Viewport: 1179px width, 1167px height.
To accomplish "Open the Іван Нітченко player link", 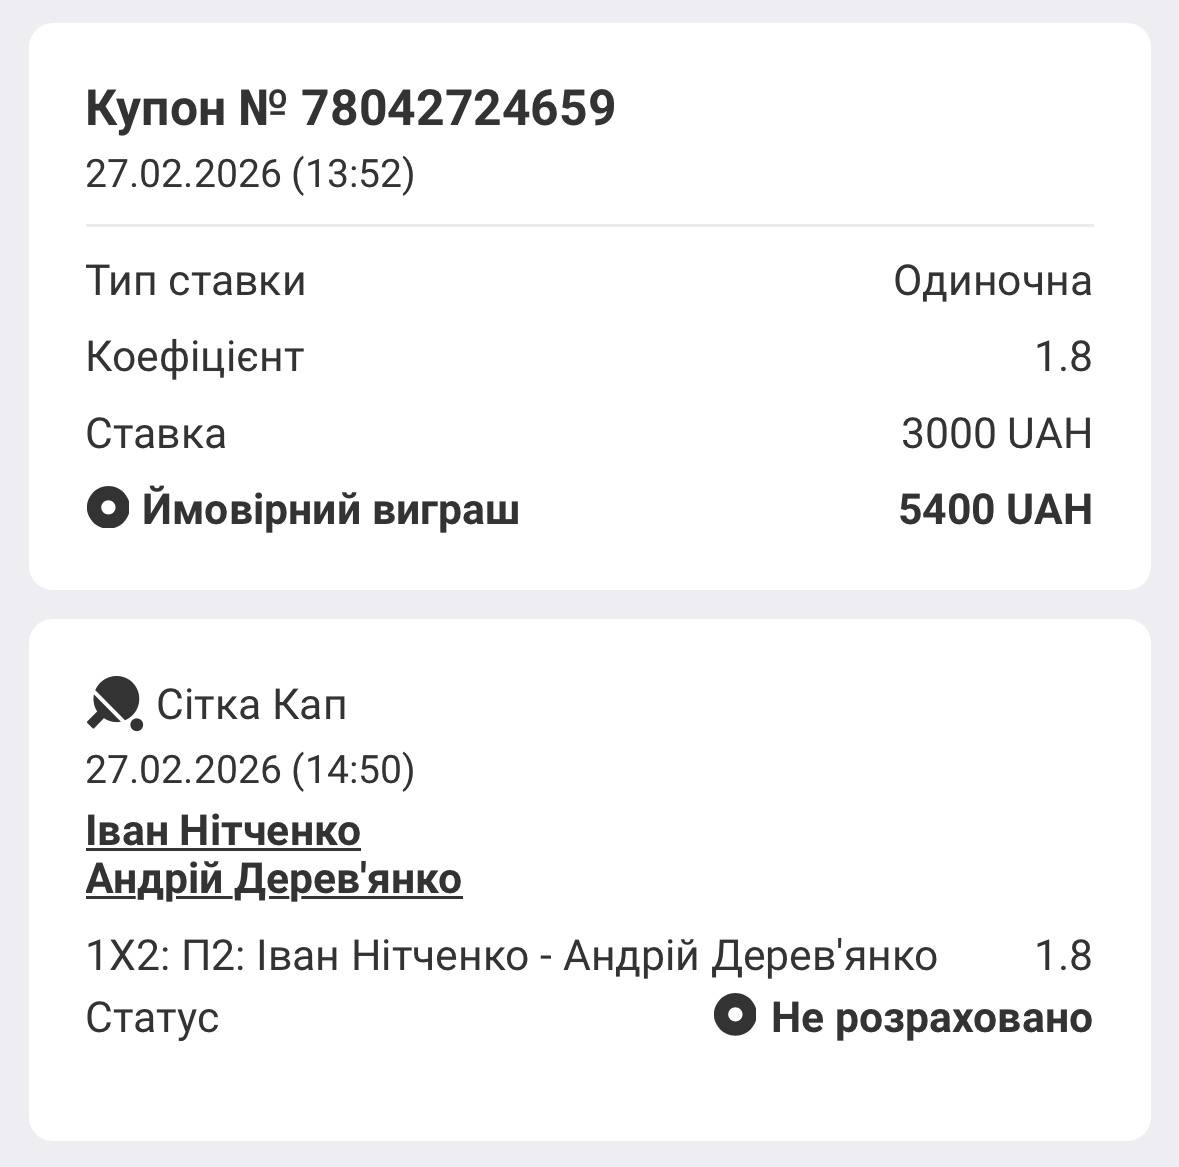I will click(x=223, y=831).
